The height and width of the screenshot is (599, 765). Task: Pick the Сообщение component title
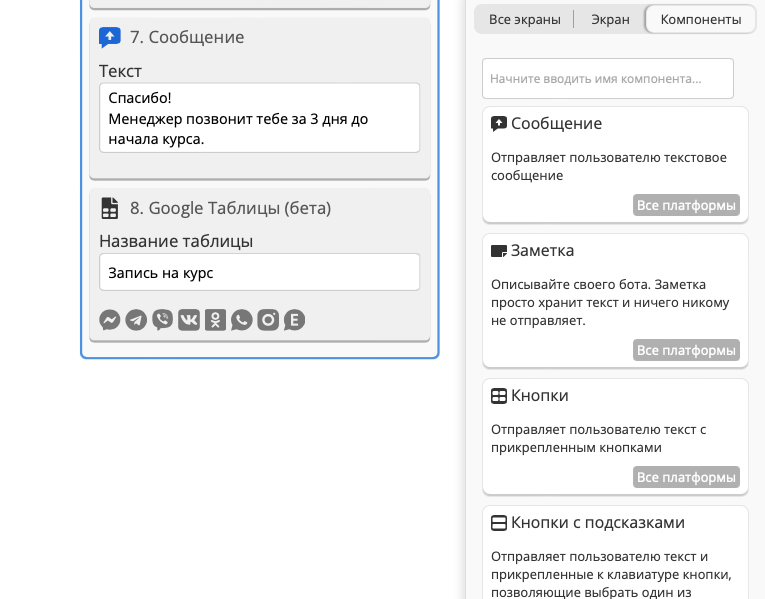[x=556, y=123]
